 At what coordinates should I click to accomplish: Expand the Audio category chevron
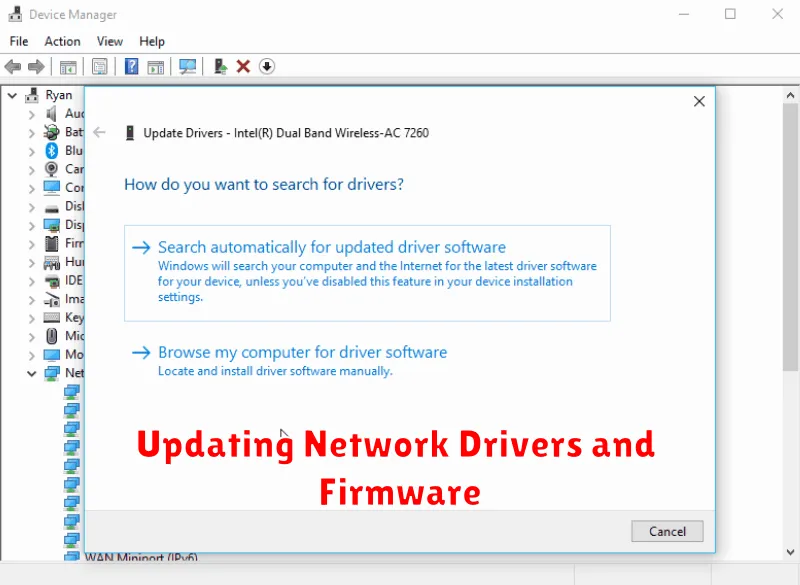tap(32, 114)
